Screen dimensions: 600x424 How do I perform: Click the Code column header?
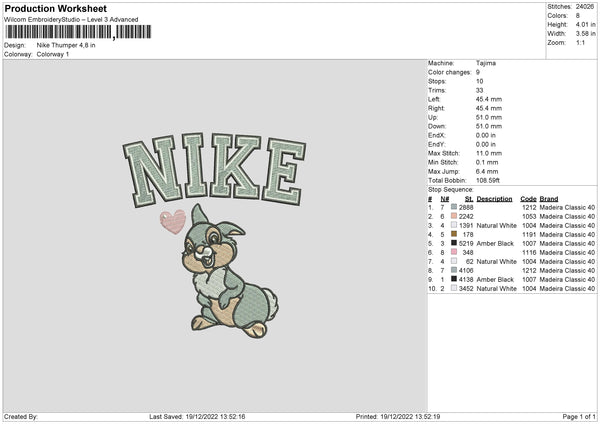tap(528, 199)
